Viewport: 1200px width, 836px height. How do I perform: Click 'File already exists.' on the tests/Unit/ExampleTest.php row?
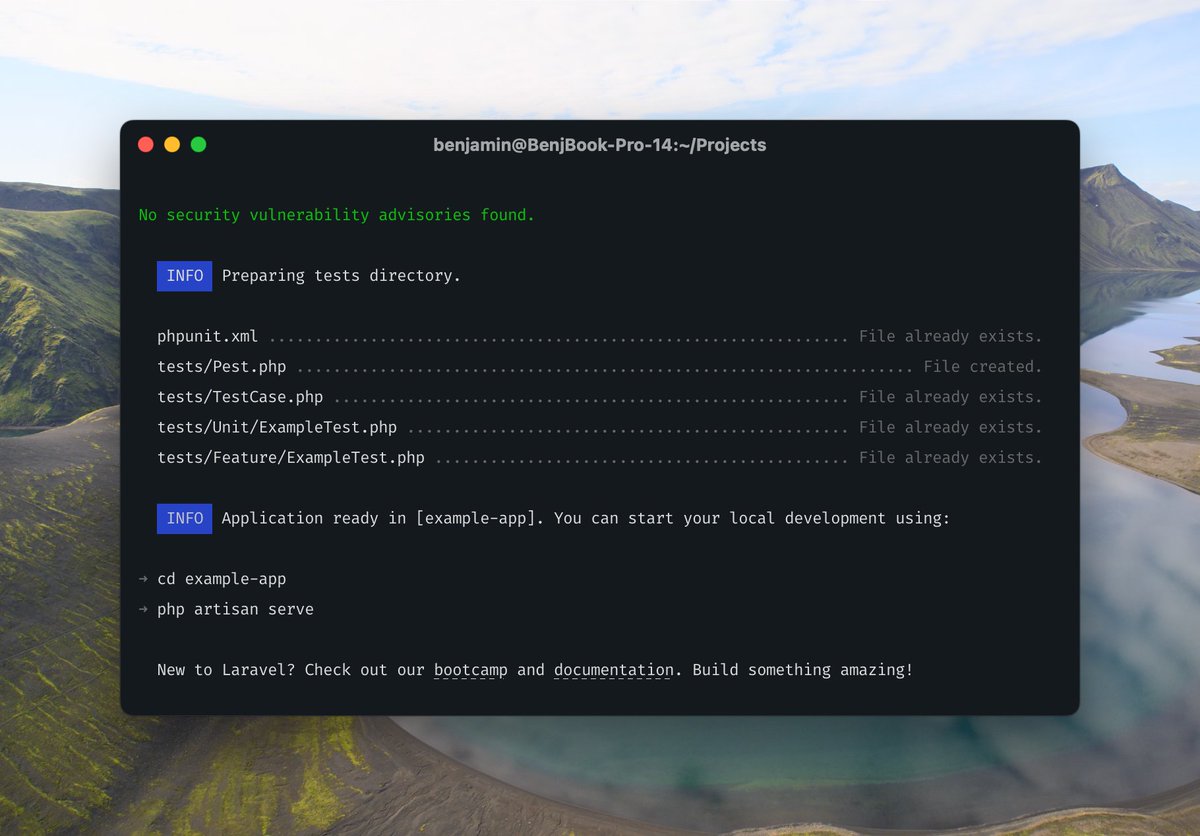[x=951, y=427]
